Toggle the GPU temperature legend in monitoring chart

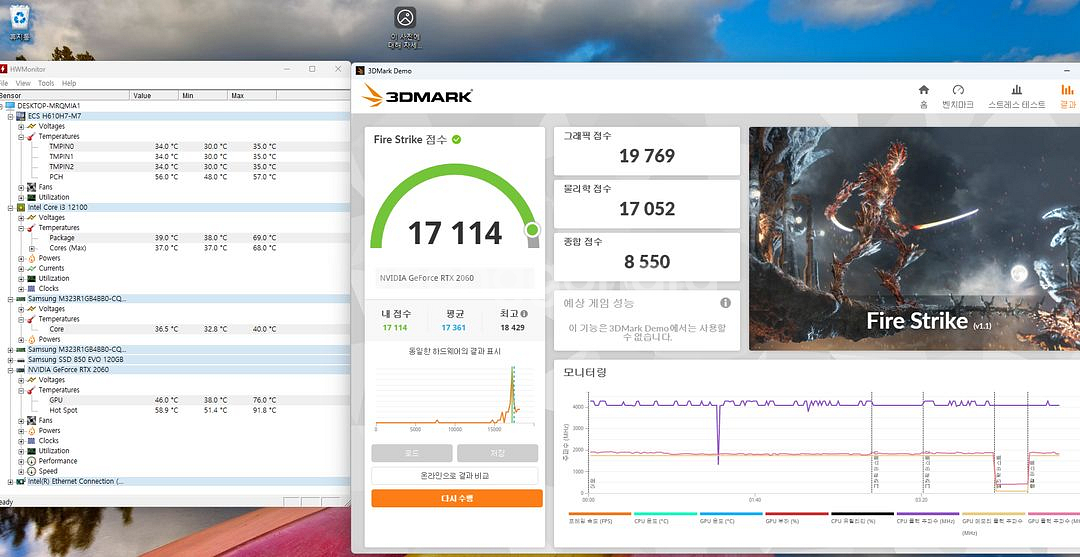(731, 519)
